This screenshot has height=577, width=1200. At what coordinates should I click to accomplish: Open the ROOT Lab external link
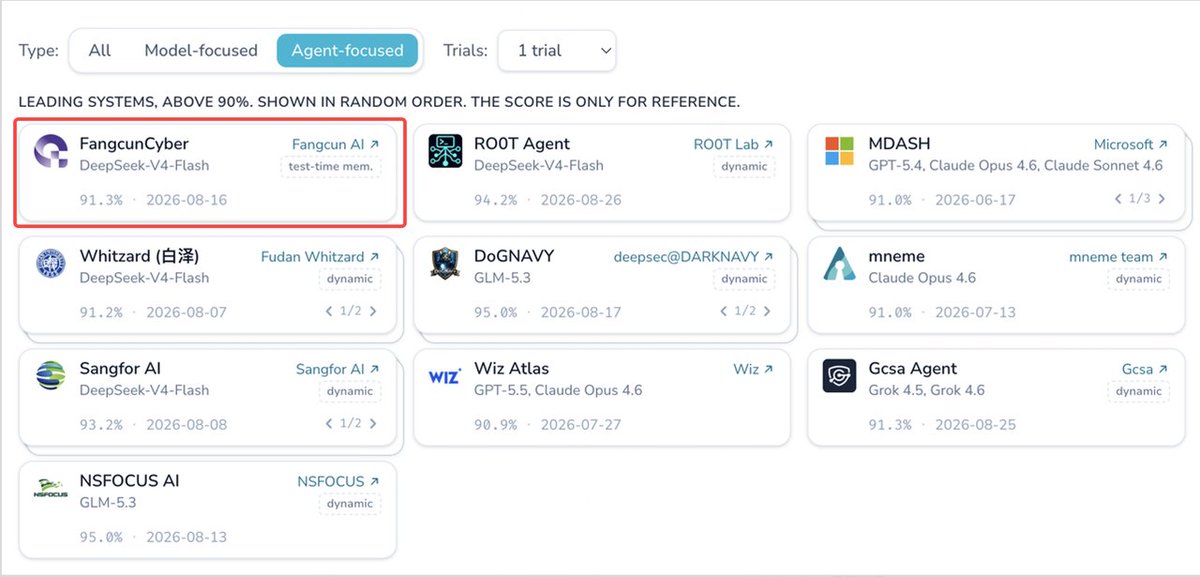(733, 144)
